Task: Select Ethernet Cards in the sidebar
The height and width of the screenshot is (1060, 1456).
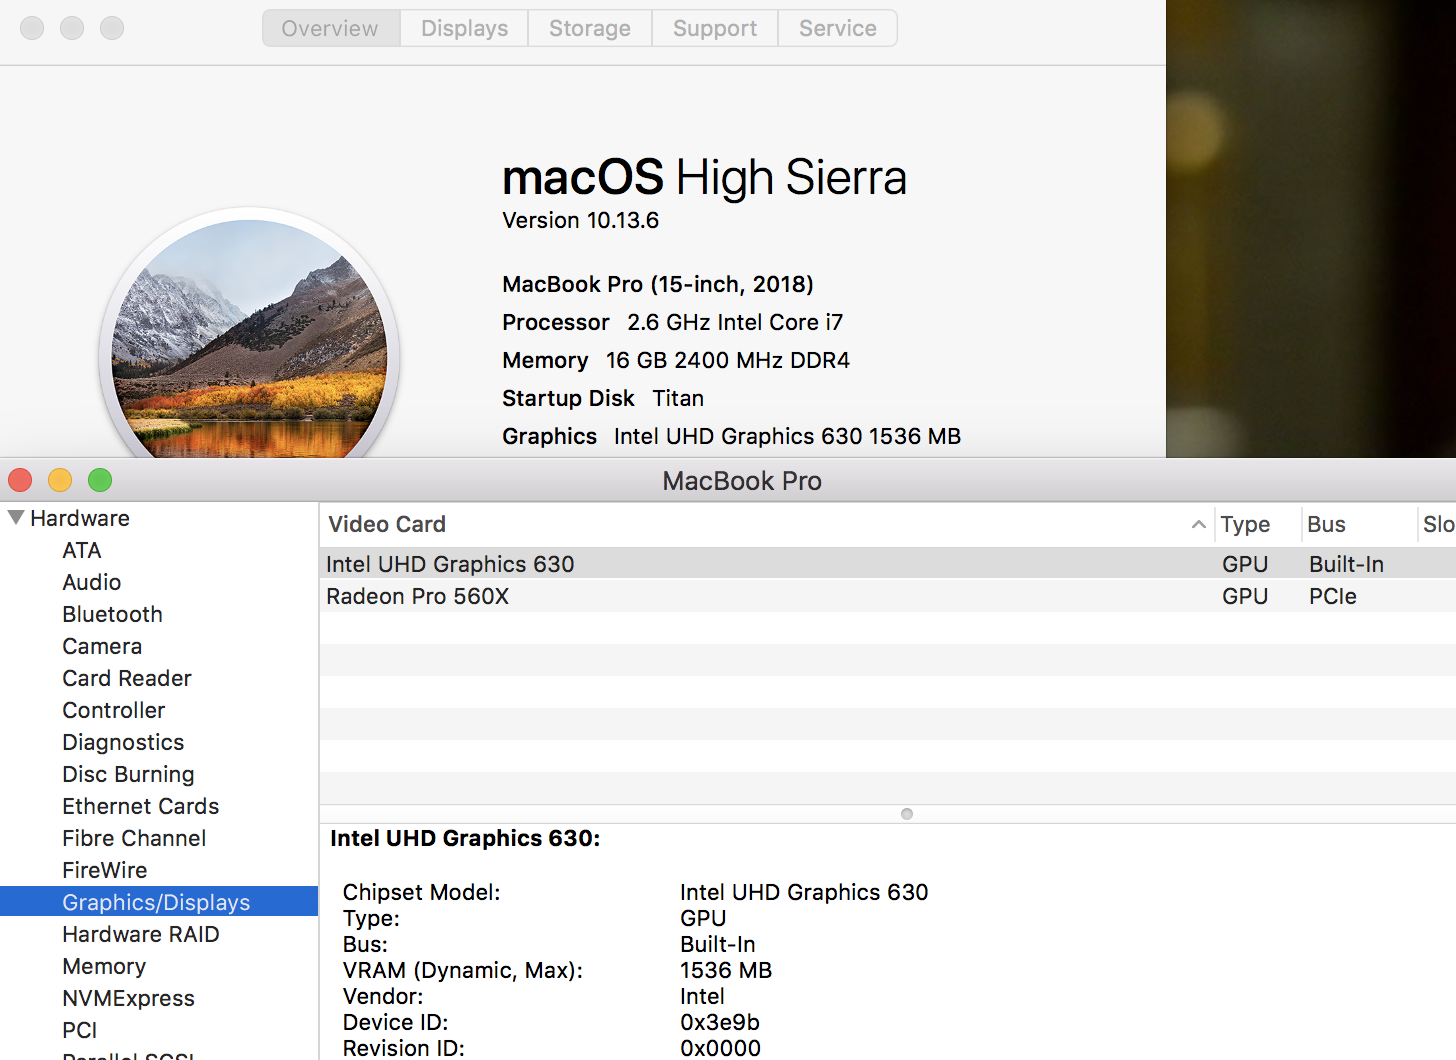Action: (x=141, y=806)
